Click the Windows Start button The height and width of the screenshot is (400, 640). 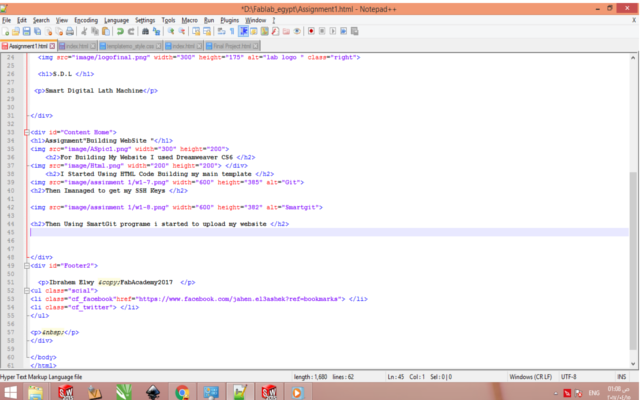click(10, 392)
